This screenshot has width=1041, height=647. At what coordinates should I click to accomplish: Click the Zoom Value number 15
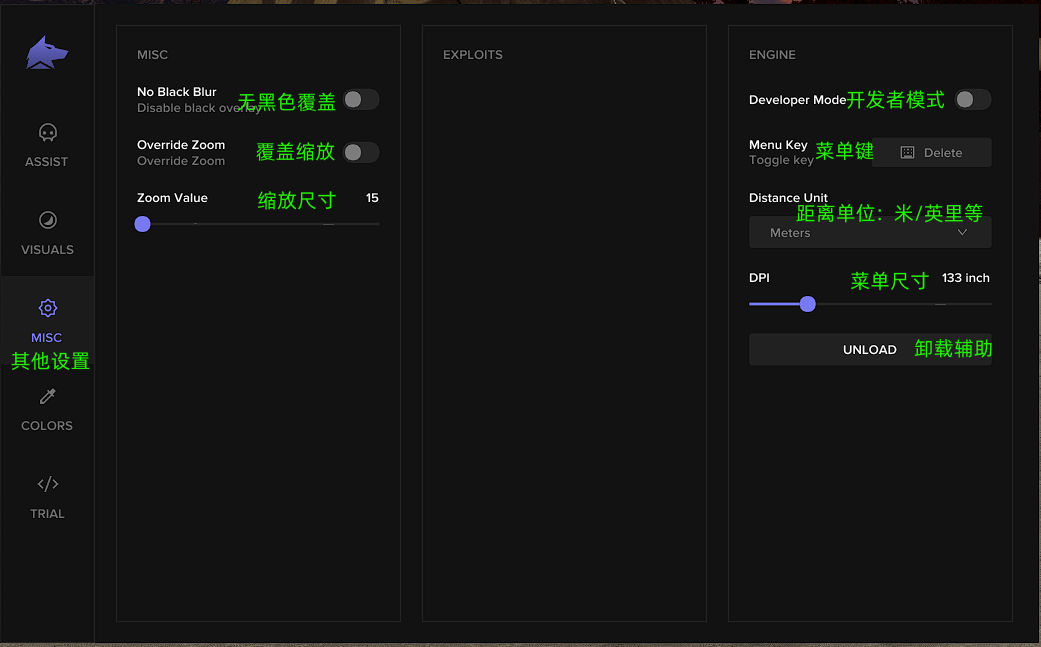click(x=372, y=198)
